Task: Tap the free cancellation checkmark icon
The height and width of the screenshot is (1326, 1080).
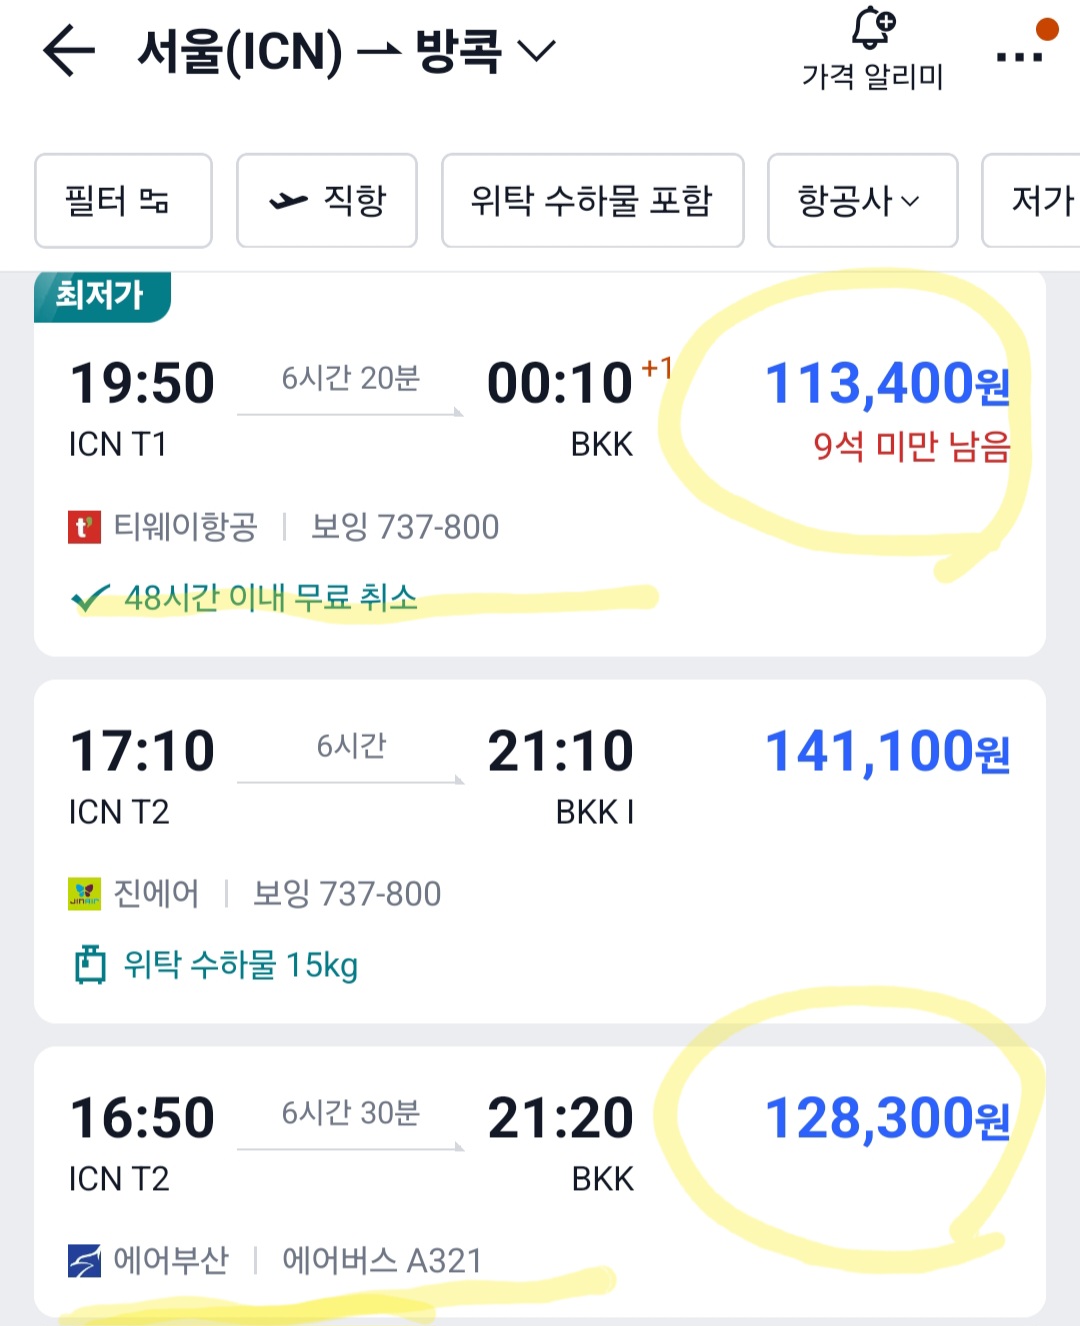Action: [x=90, y=599]
